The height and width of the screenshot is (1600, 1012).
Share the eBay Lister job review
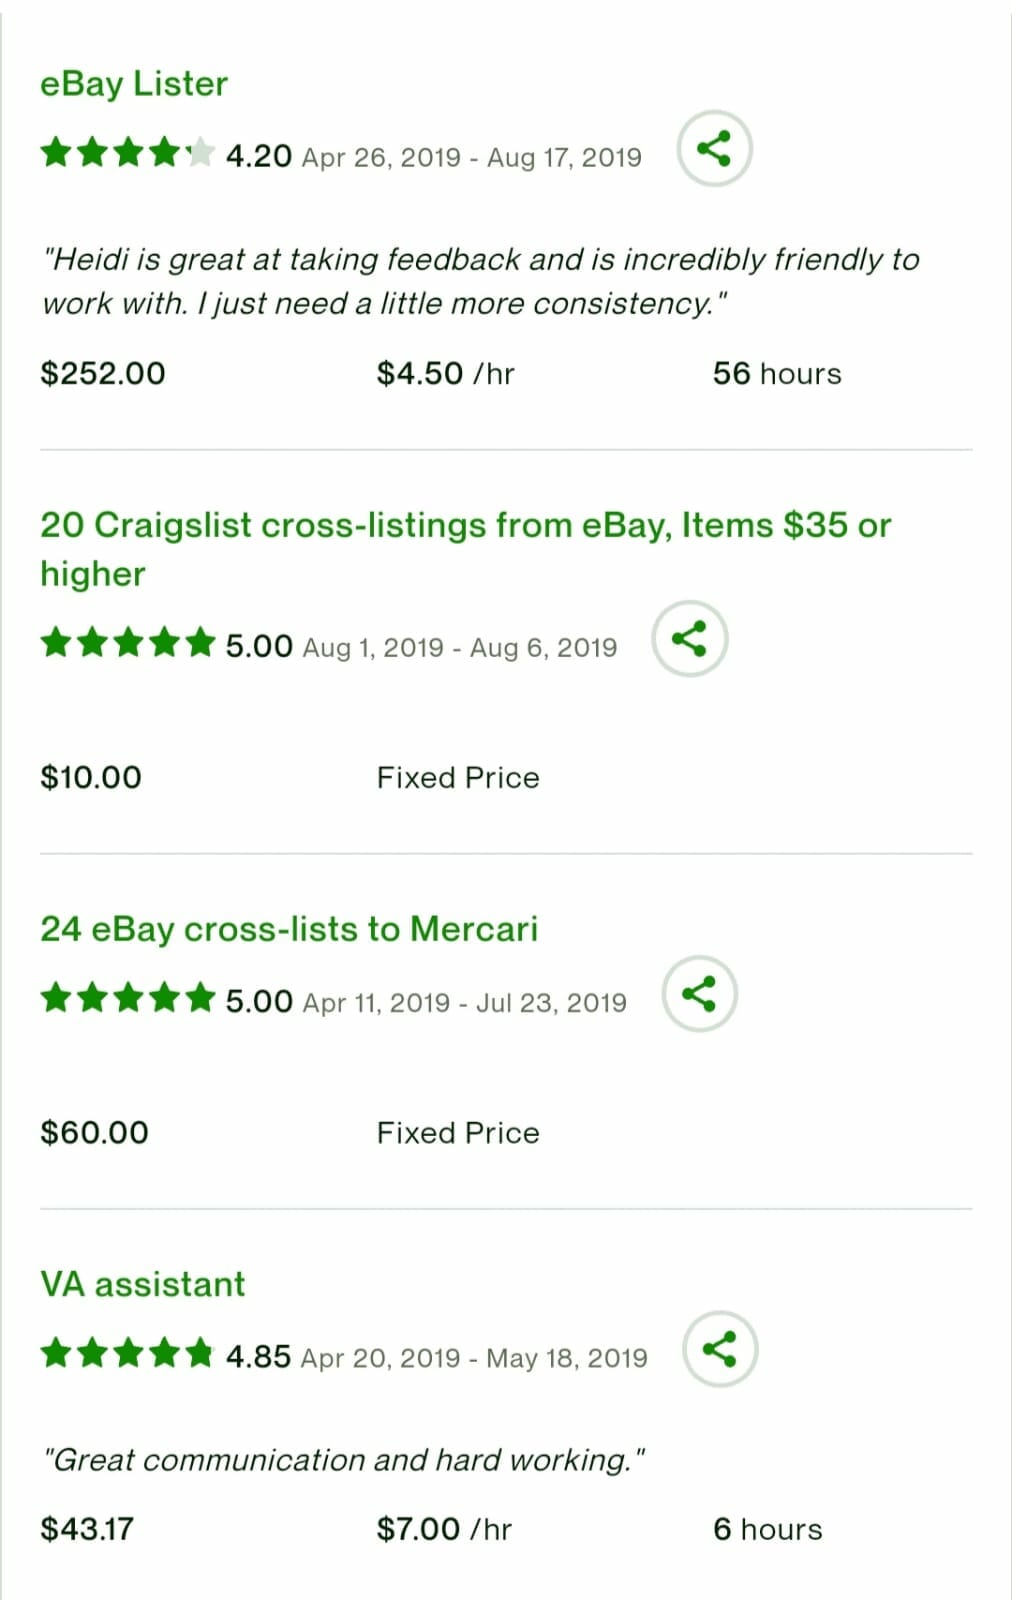click(x=714, y=149)
